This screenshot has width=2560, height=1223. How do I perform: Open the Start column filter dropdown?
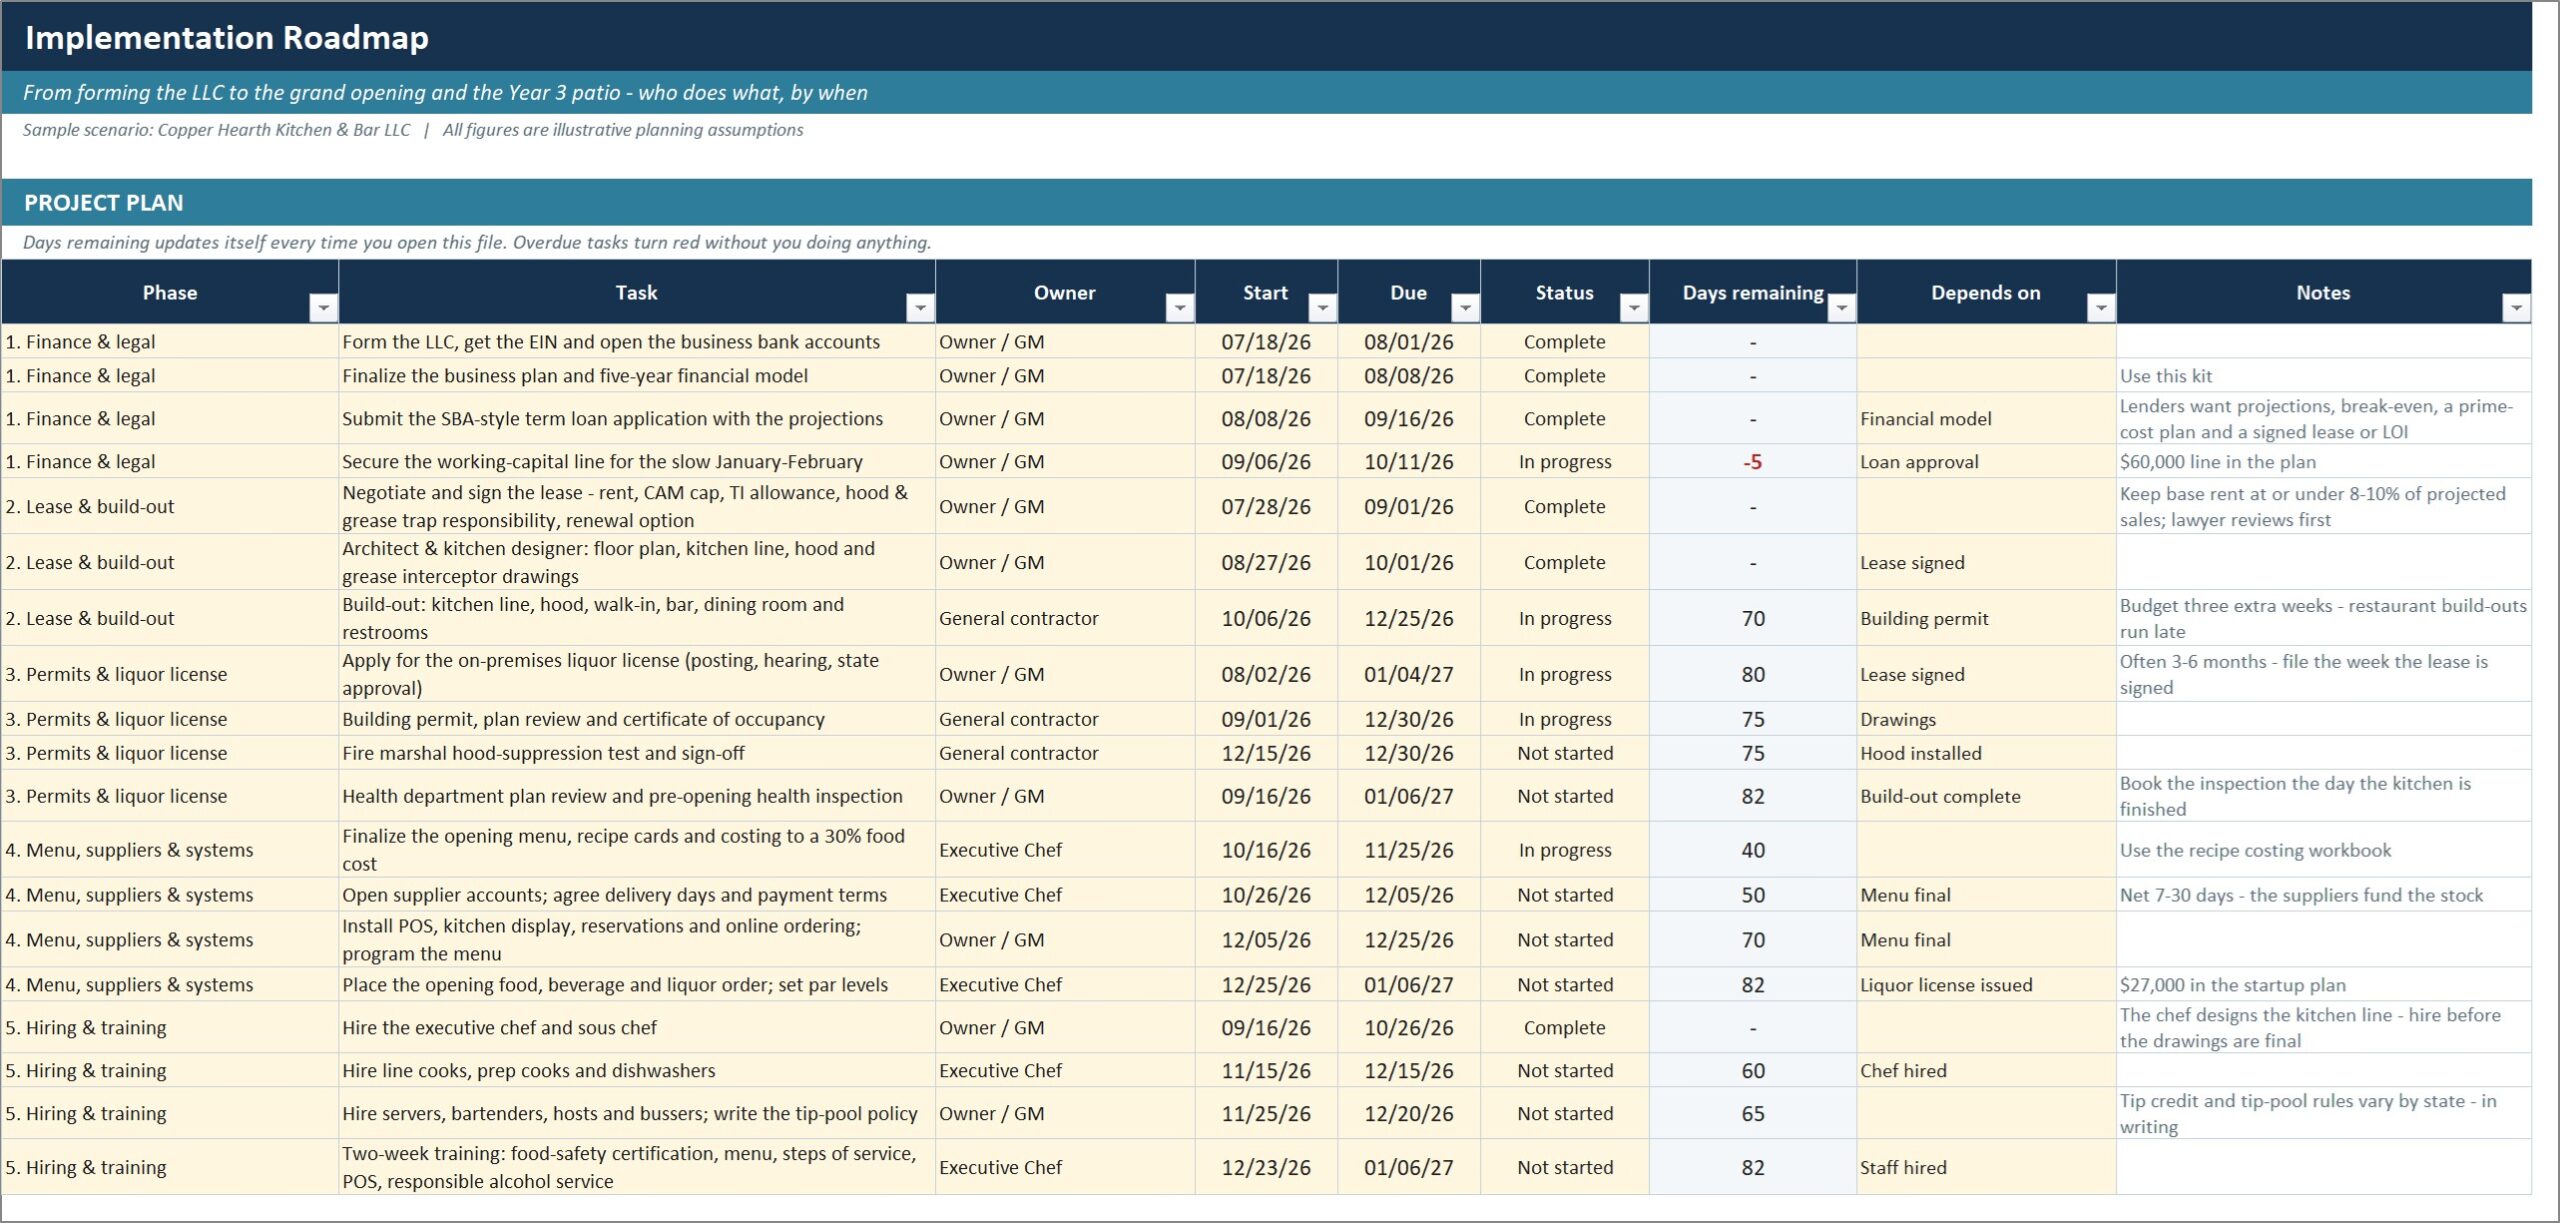[x=1323, y=308]
